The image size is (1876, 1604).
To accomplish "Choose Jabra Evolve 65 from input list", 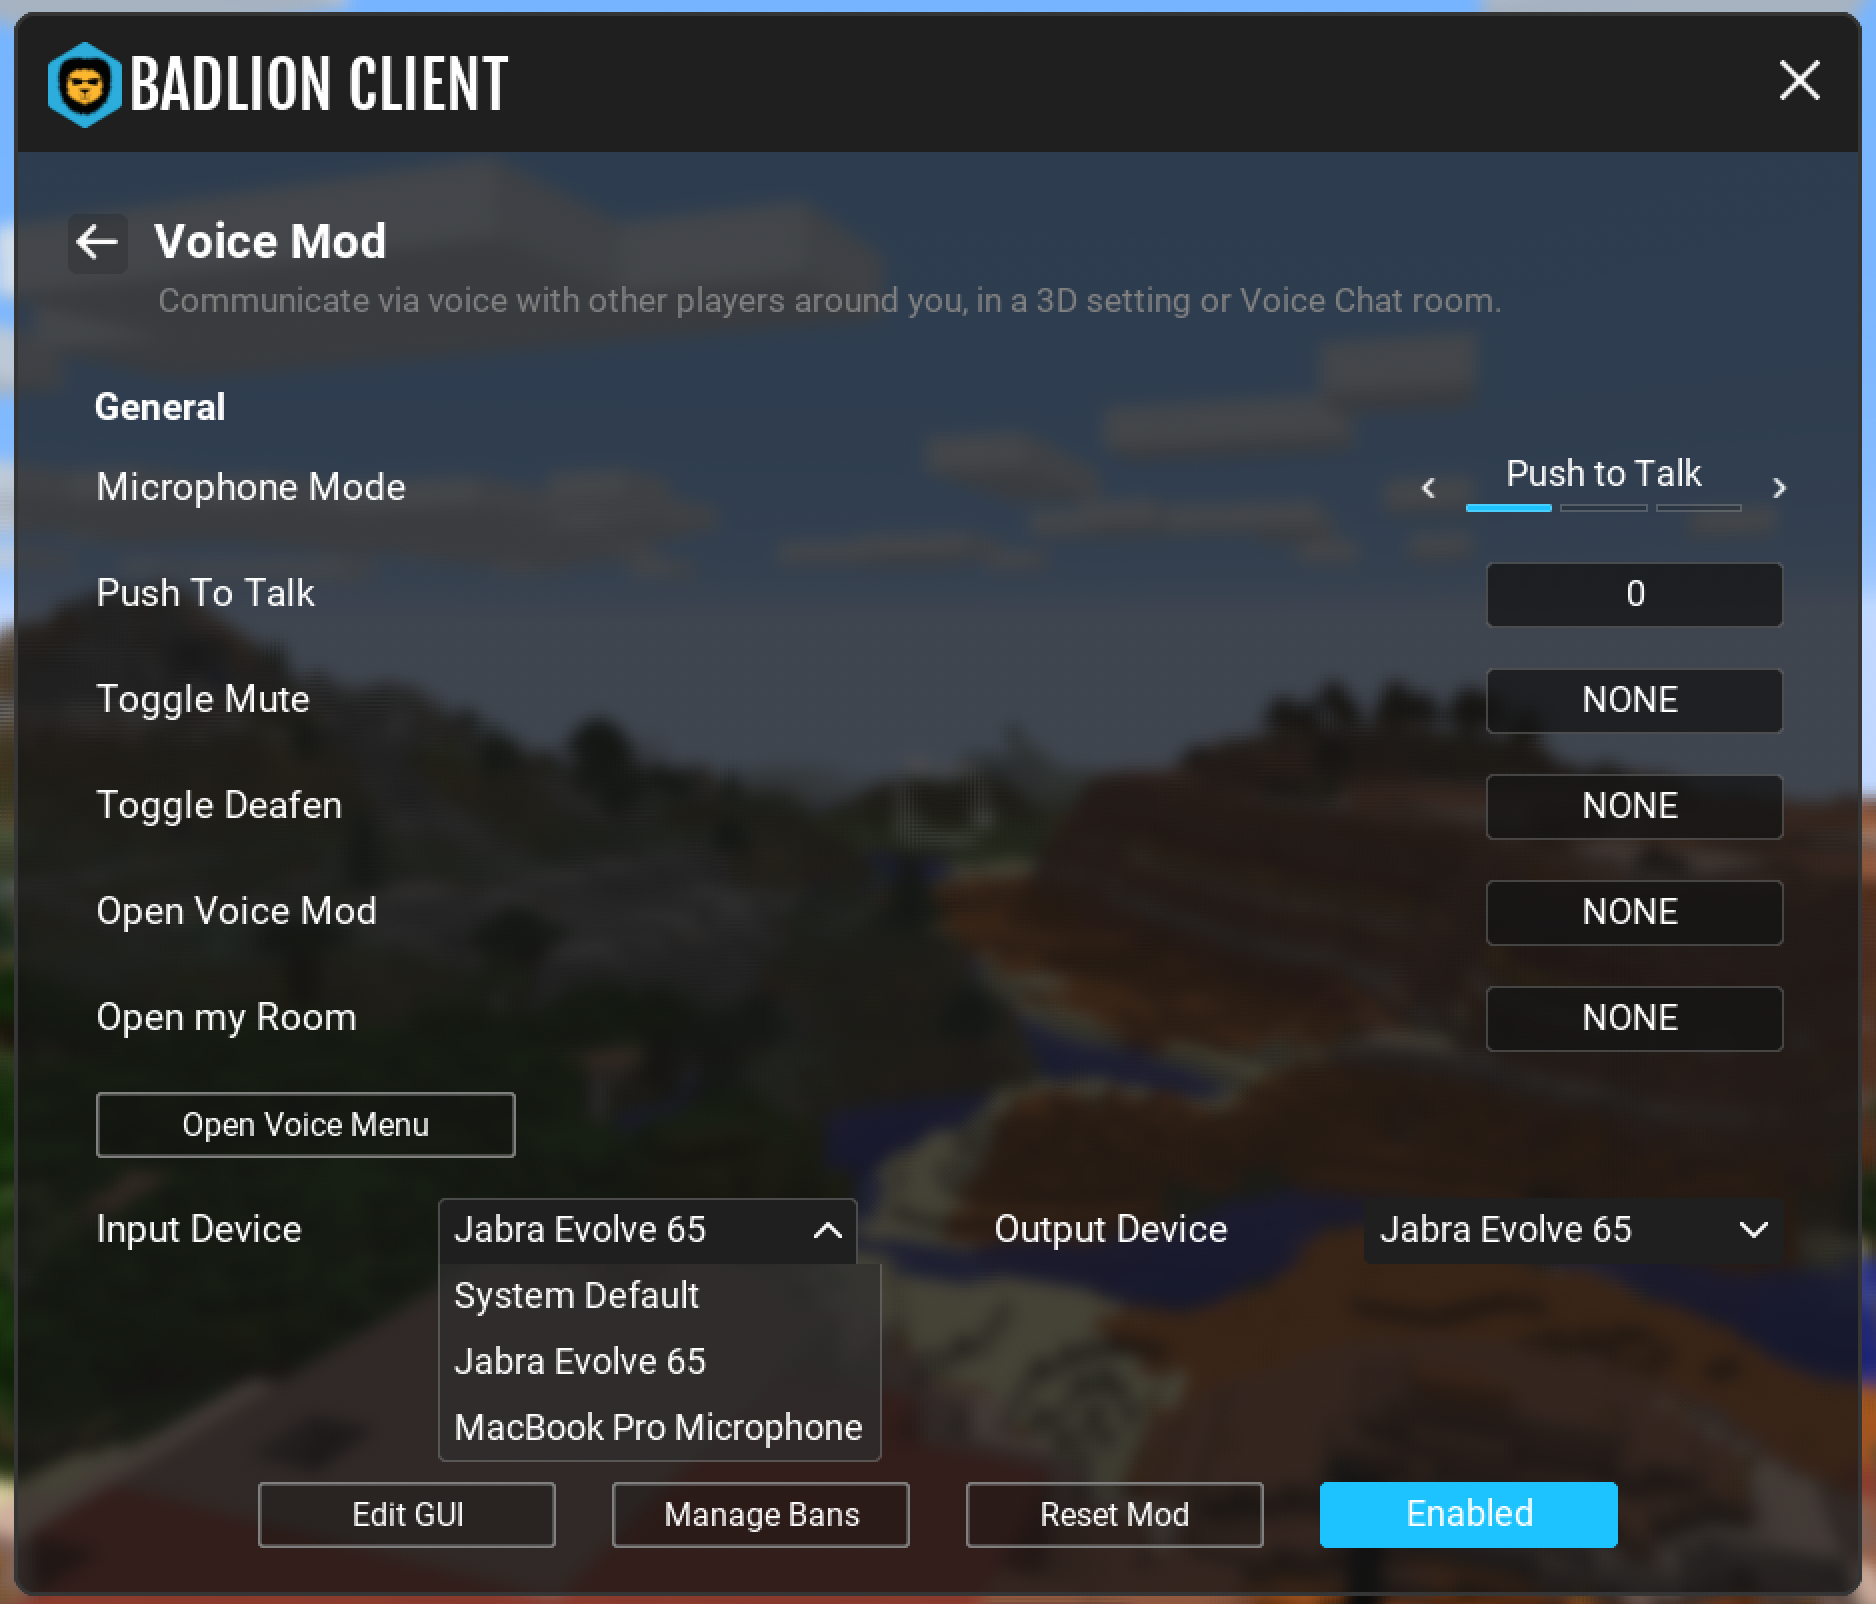I will click(x=580, y=1362).
